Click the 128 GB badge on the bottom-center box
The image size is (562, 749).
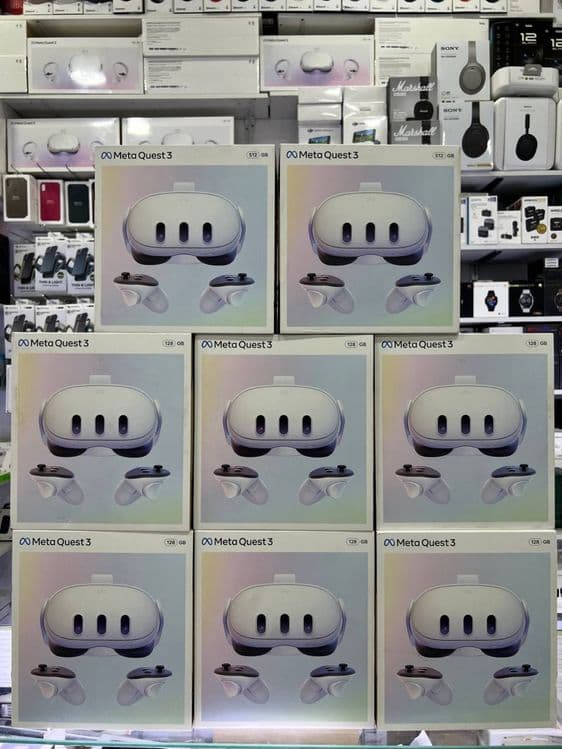(x=357, y=541)
